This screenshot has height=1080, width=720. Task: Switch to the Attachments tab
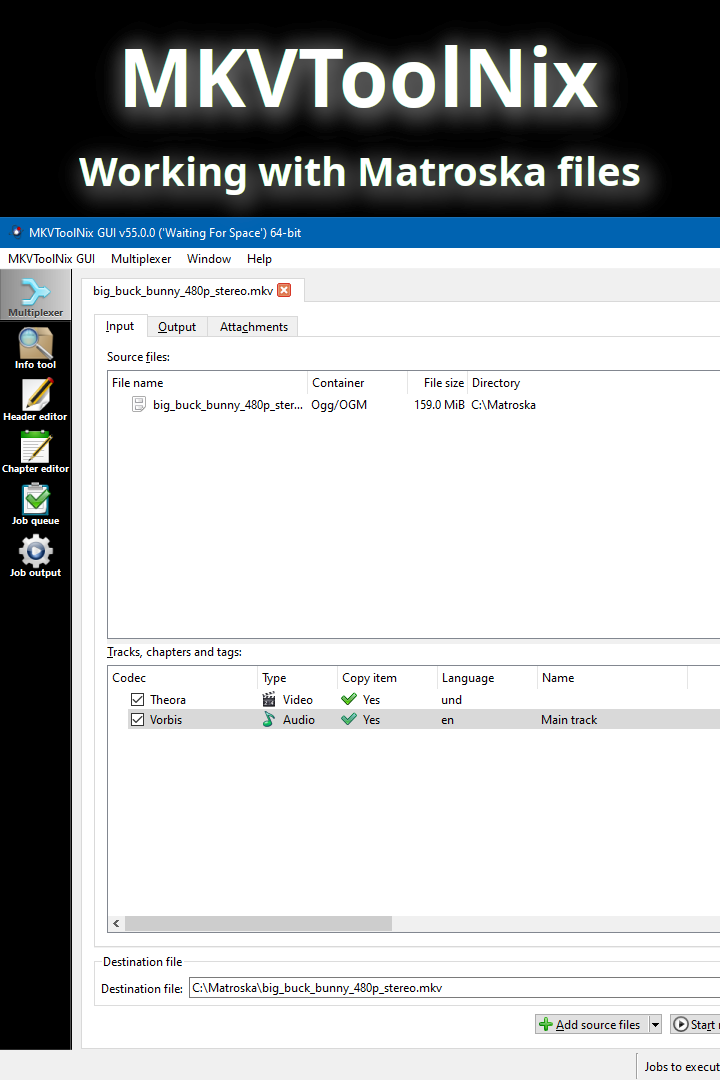point(254,326)
